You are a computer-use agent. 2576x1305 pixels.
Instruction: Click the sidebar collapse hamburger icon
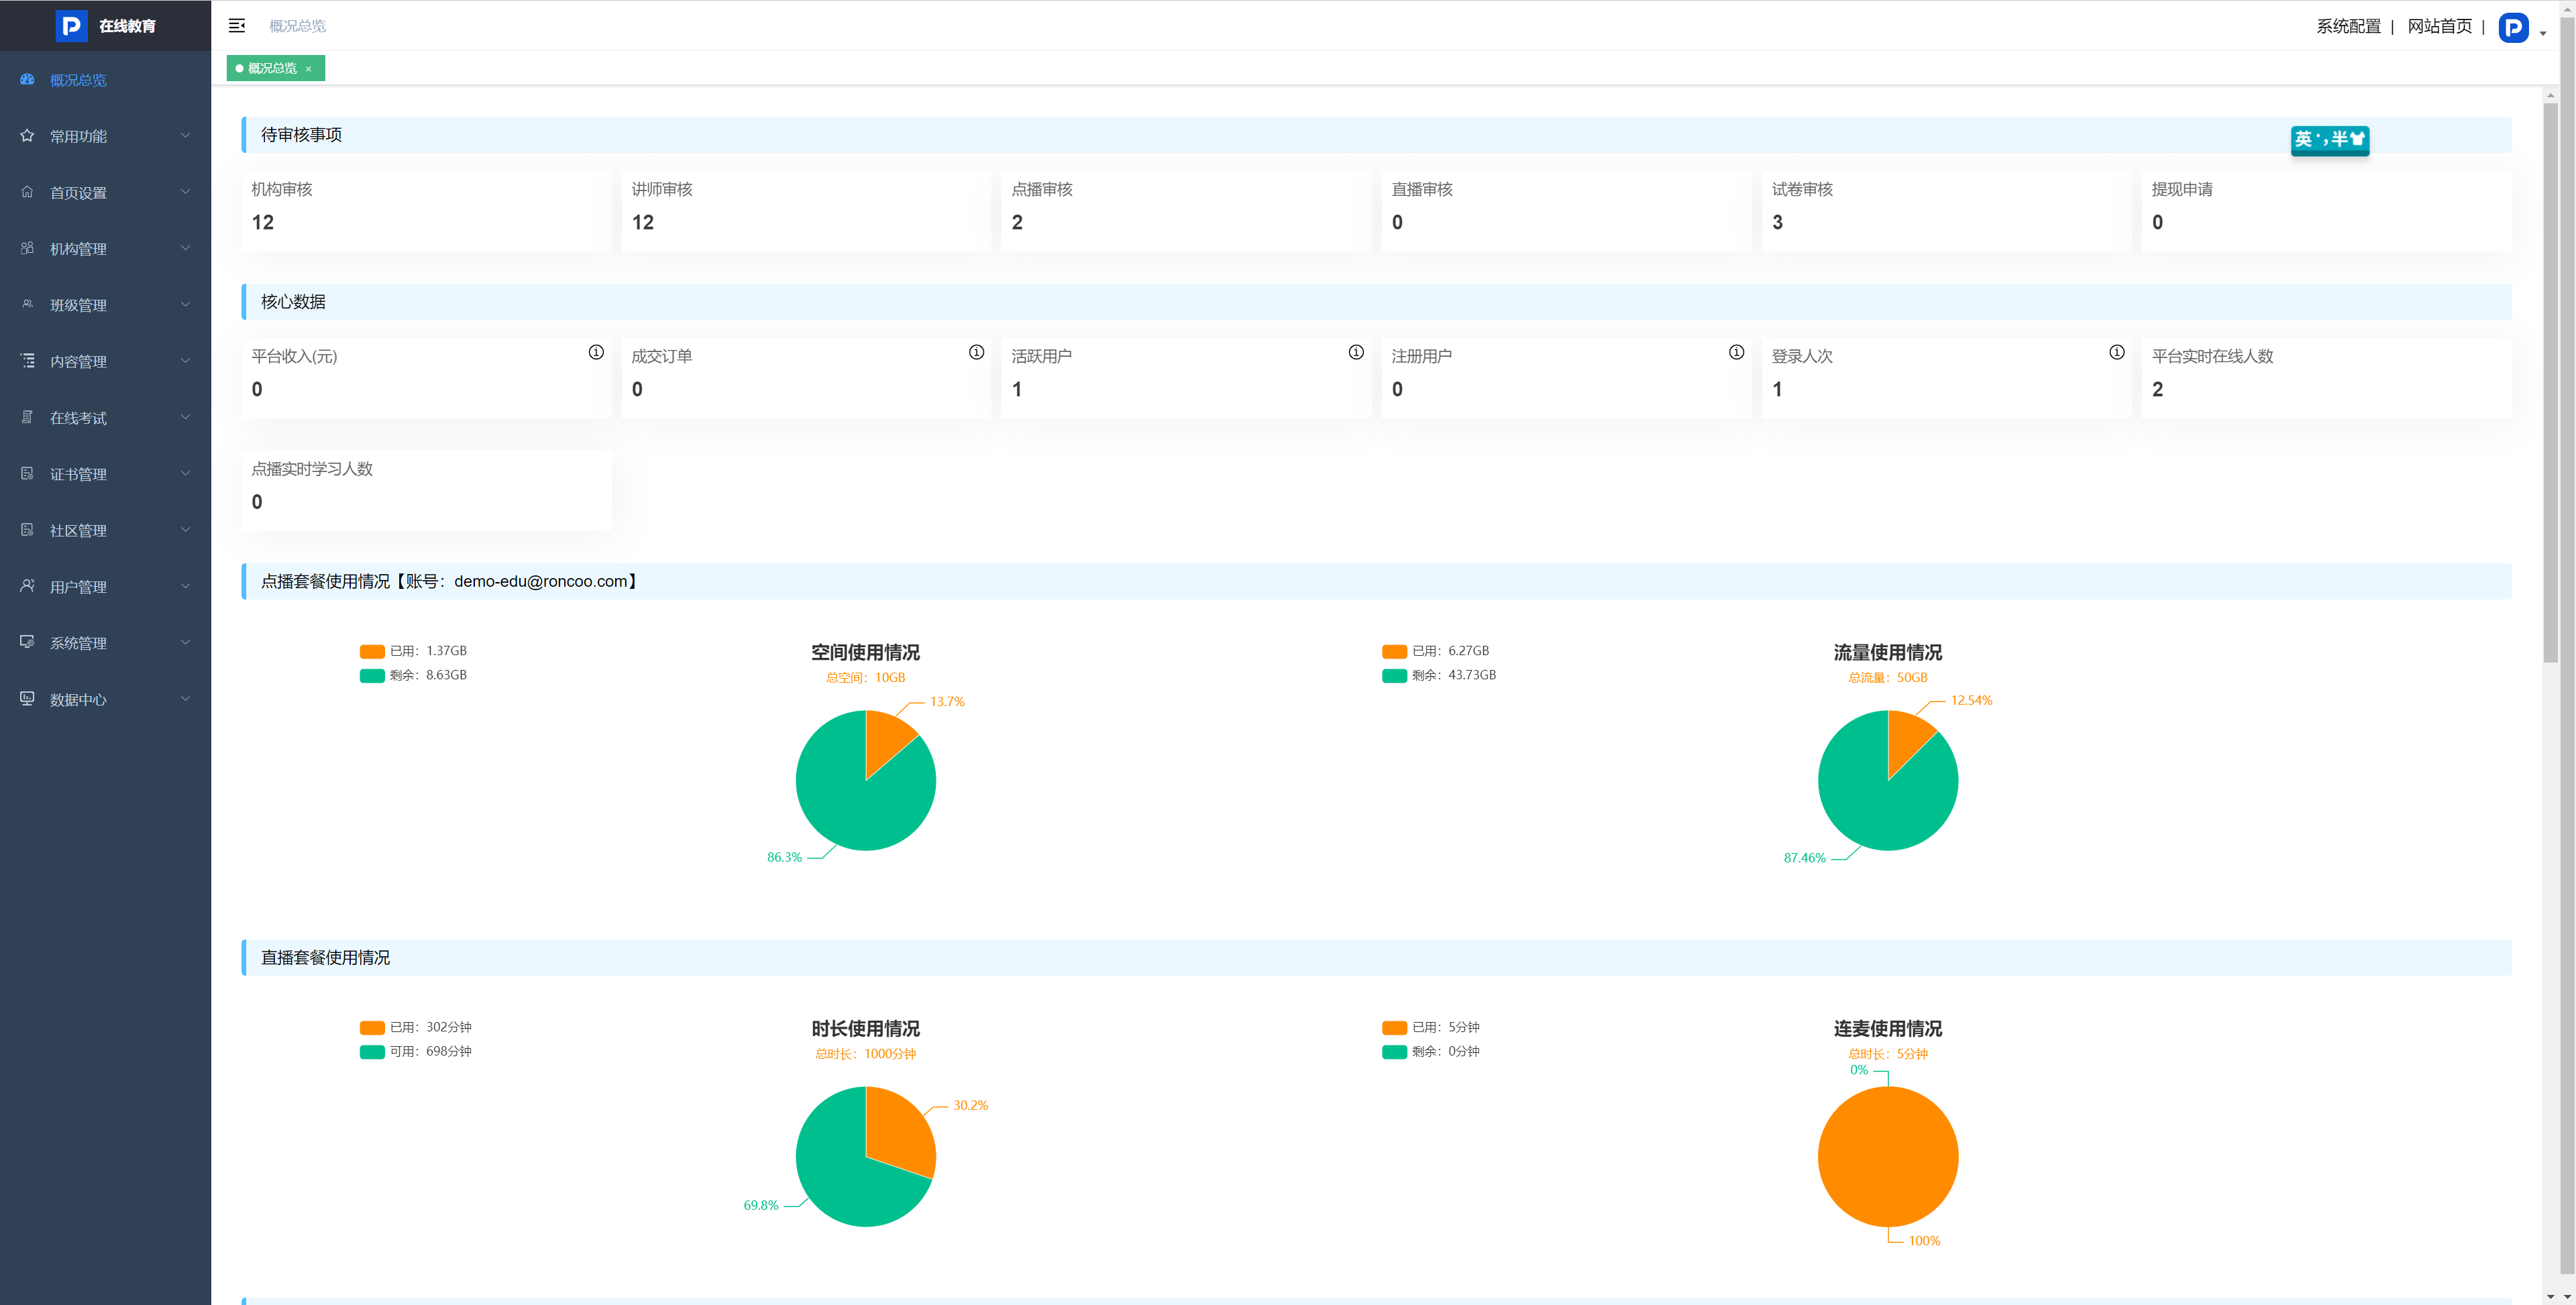[237, 26]
